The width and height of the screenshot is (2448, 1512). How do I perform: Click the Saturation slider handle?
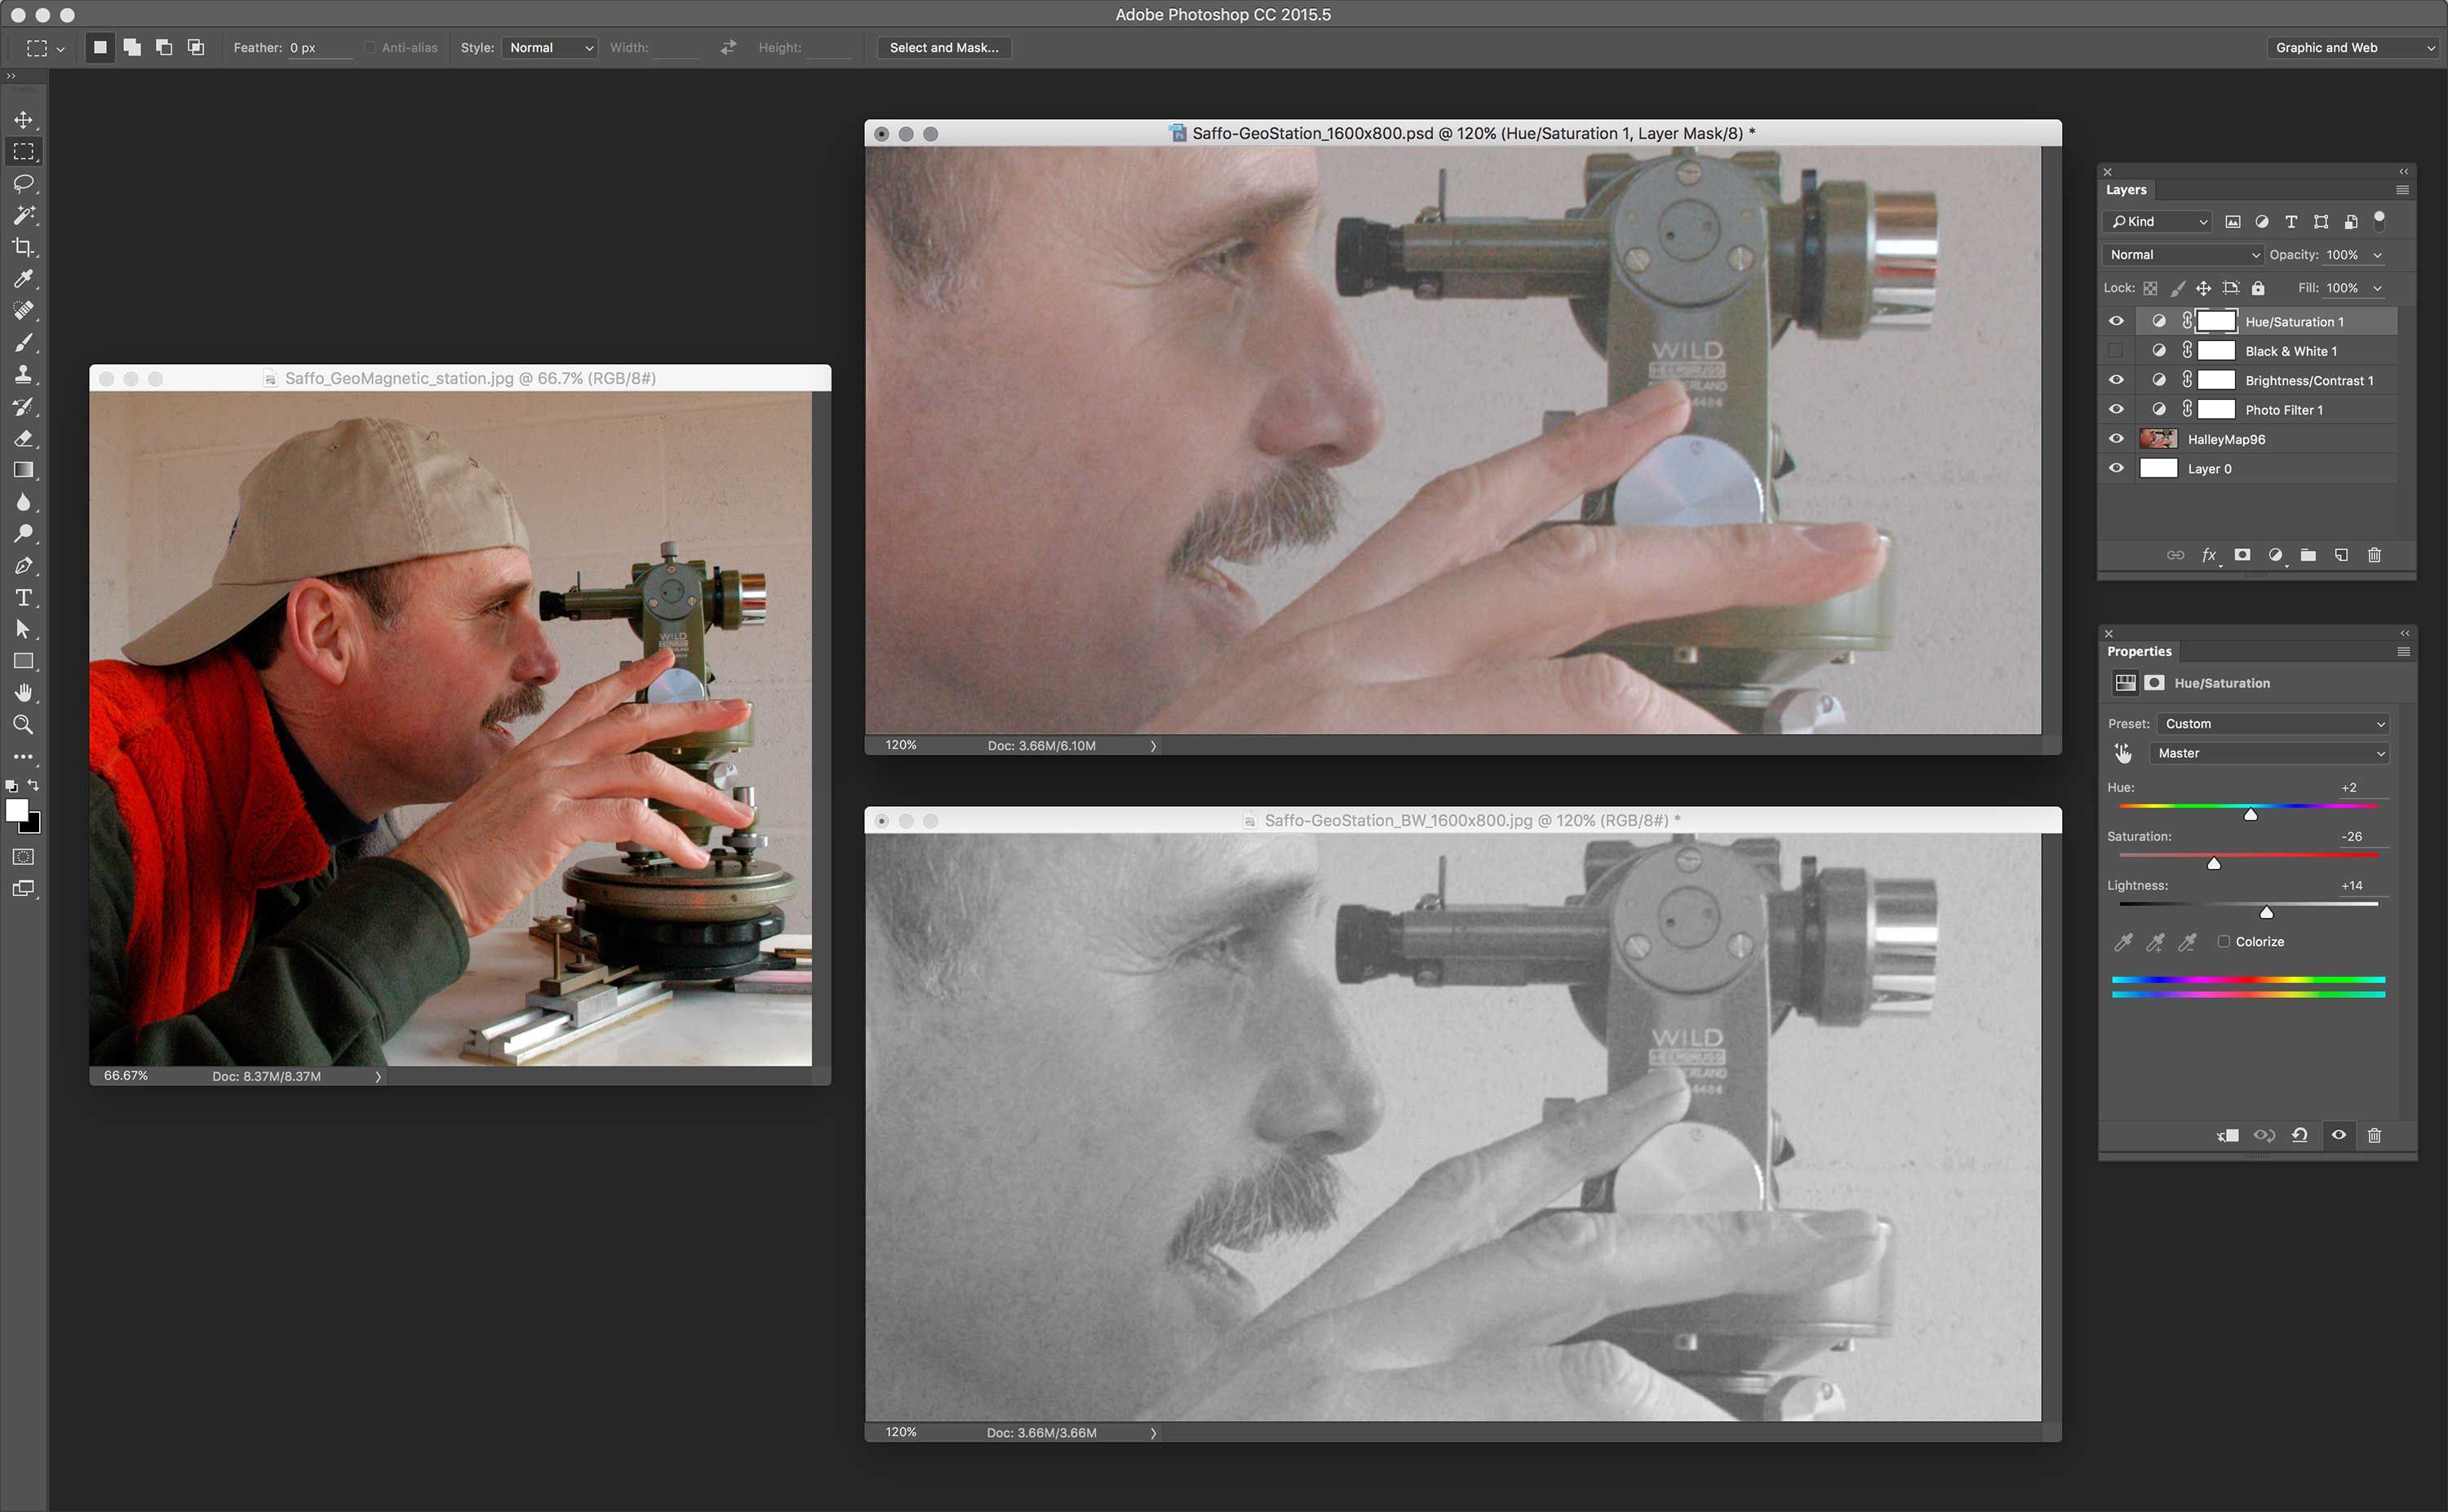point(2214,863)
